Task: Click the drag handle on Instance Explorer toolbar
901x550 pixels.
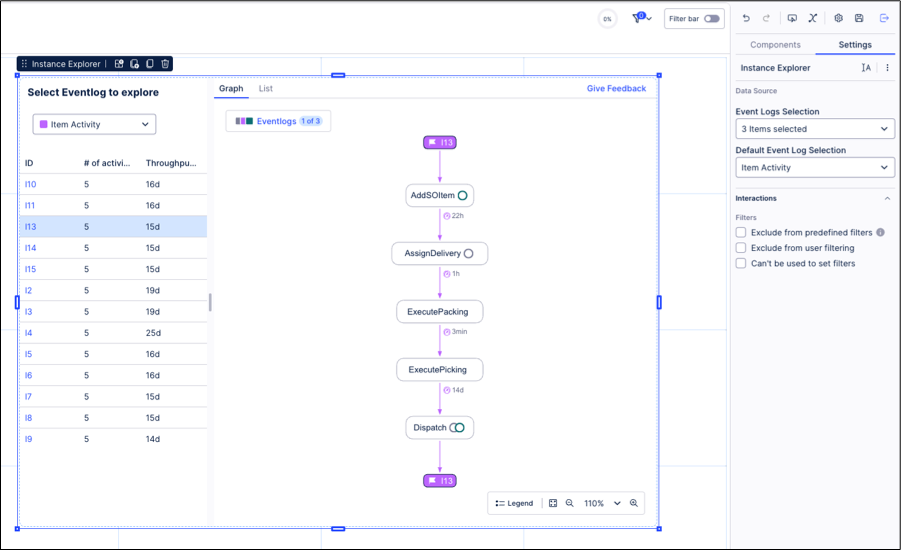Action: tap(24, 64)
